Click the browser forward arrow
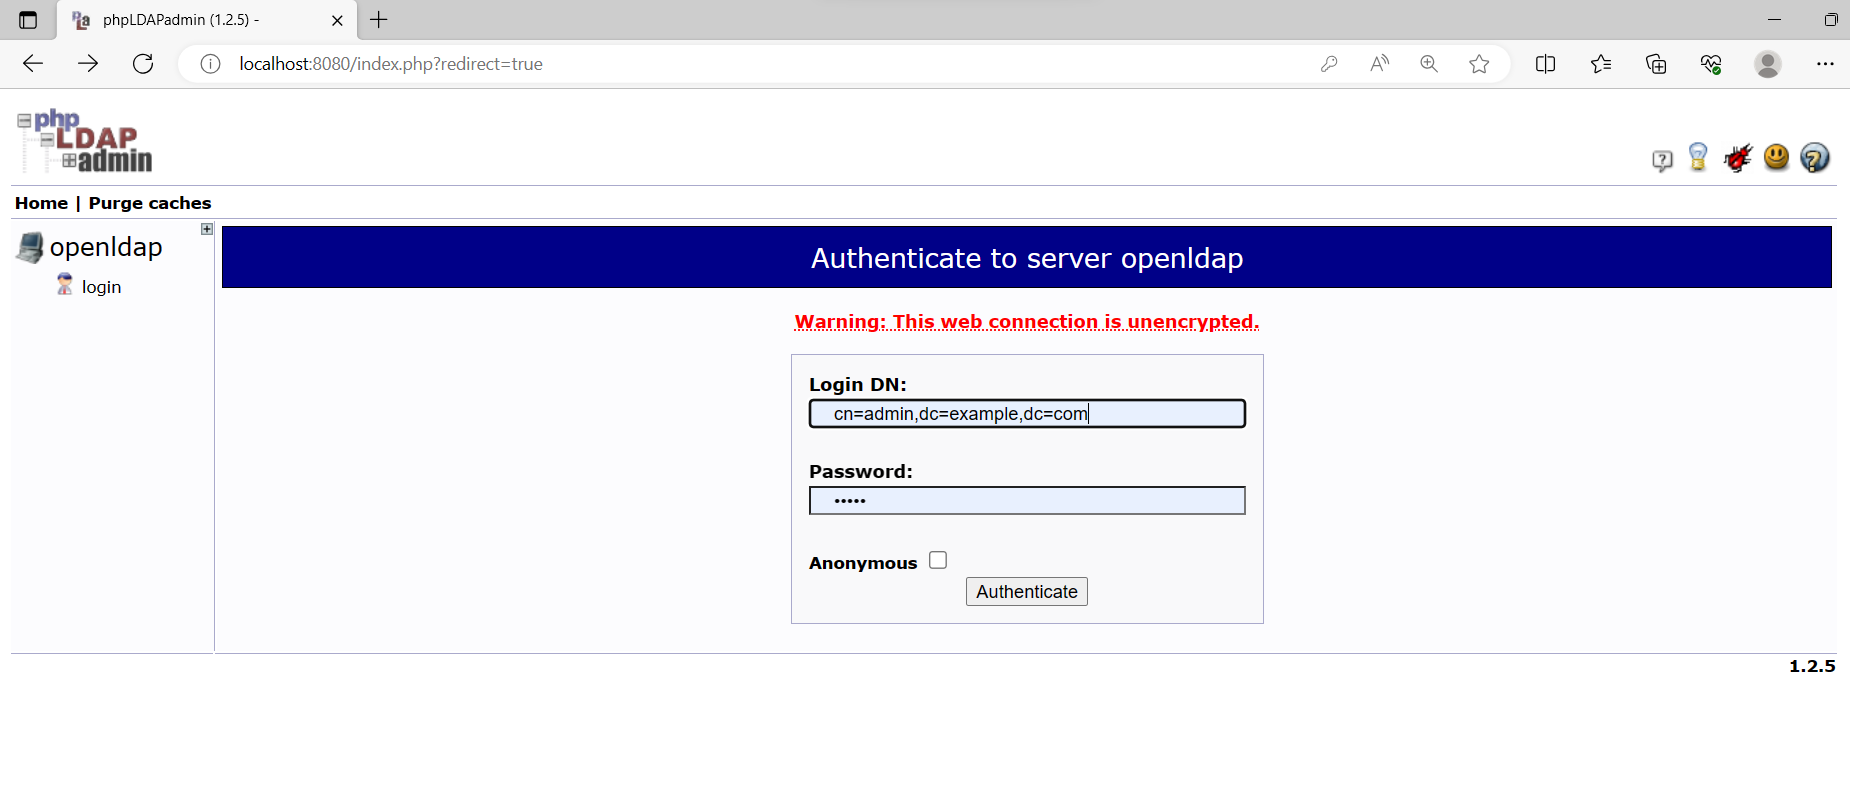 tap(88, 64)
